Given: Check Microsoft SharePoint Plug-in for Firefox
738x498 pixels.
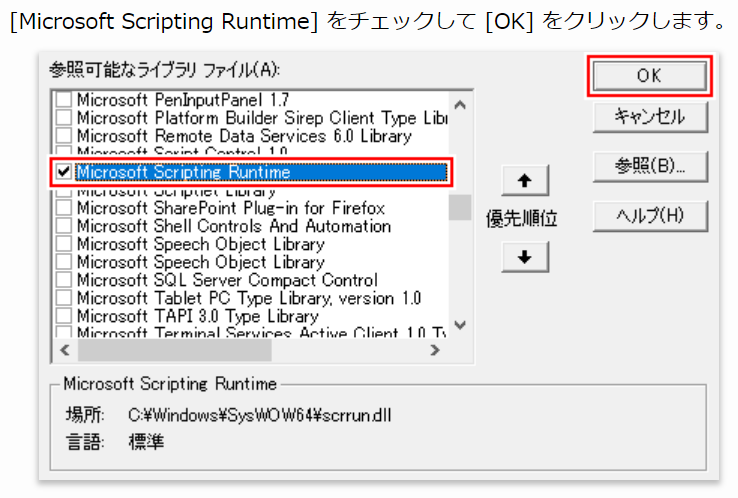Looking at the screenshot, I should click(64, 208).
